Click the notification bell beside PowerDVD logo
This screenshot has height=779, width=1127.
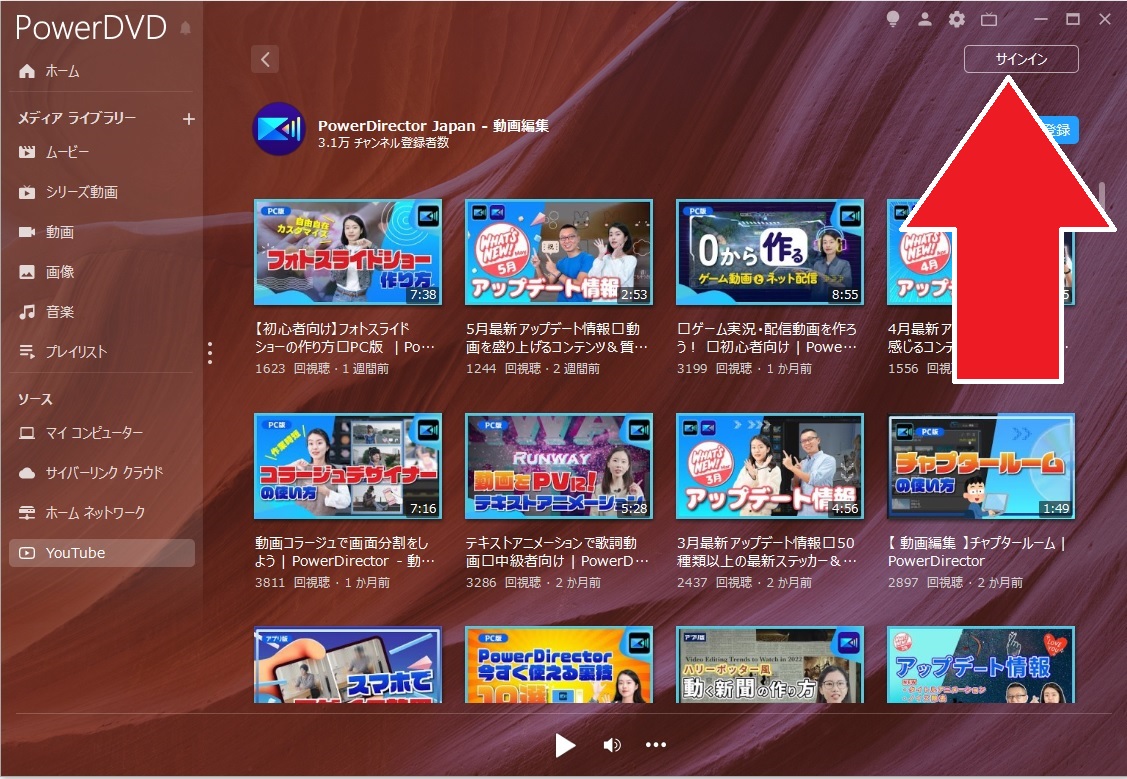tap(185, 28)
